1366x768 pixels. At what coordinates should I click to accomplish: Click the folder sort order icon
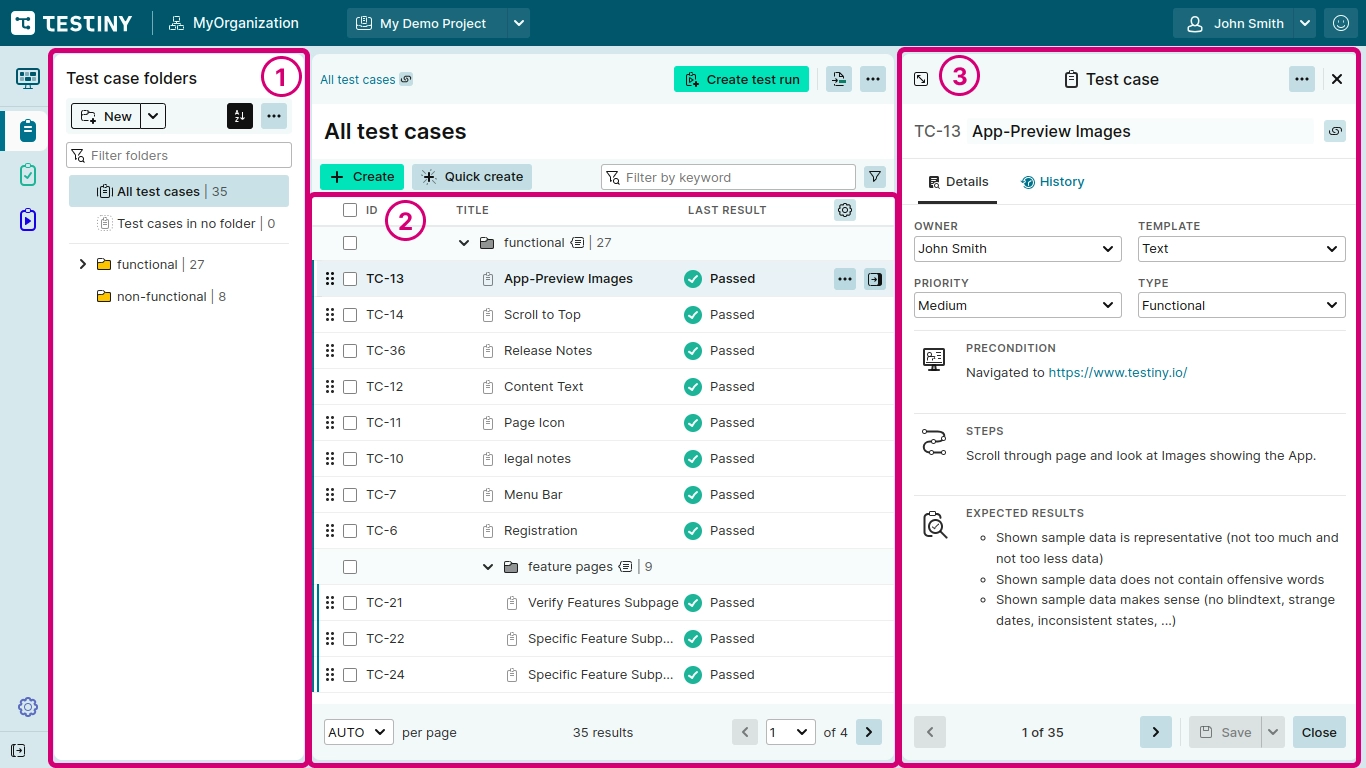click(239, 116)
